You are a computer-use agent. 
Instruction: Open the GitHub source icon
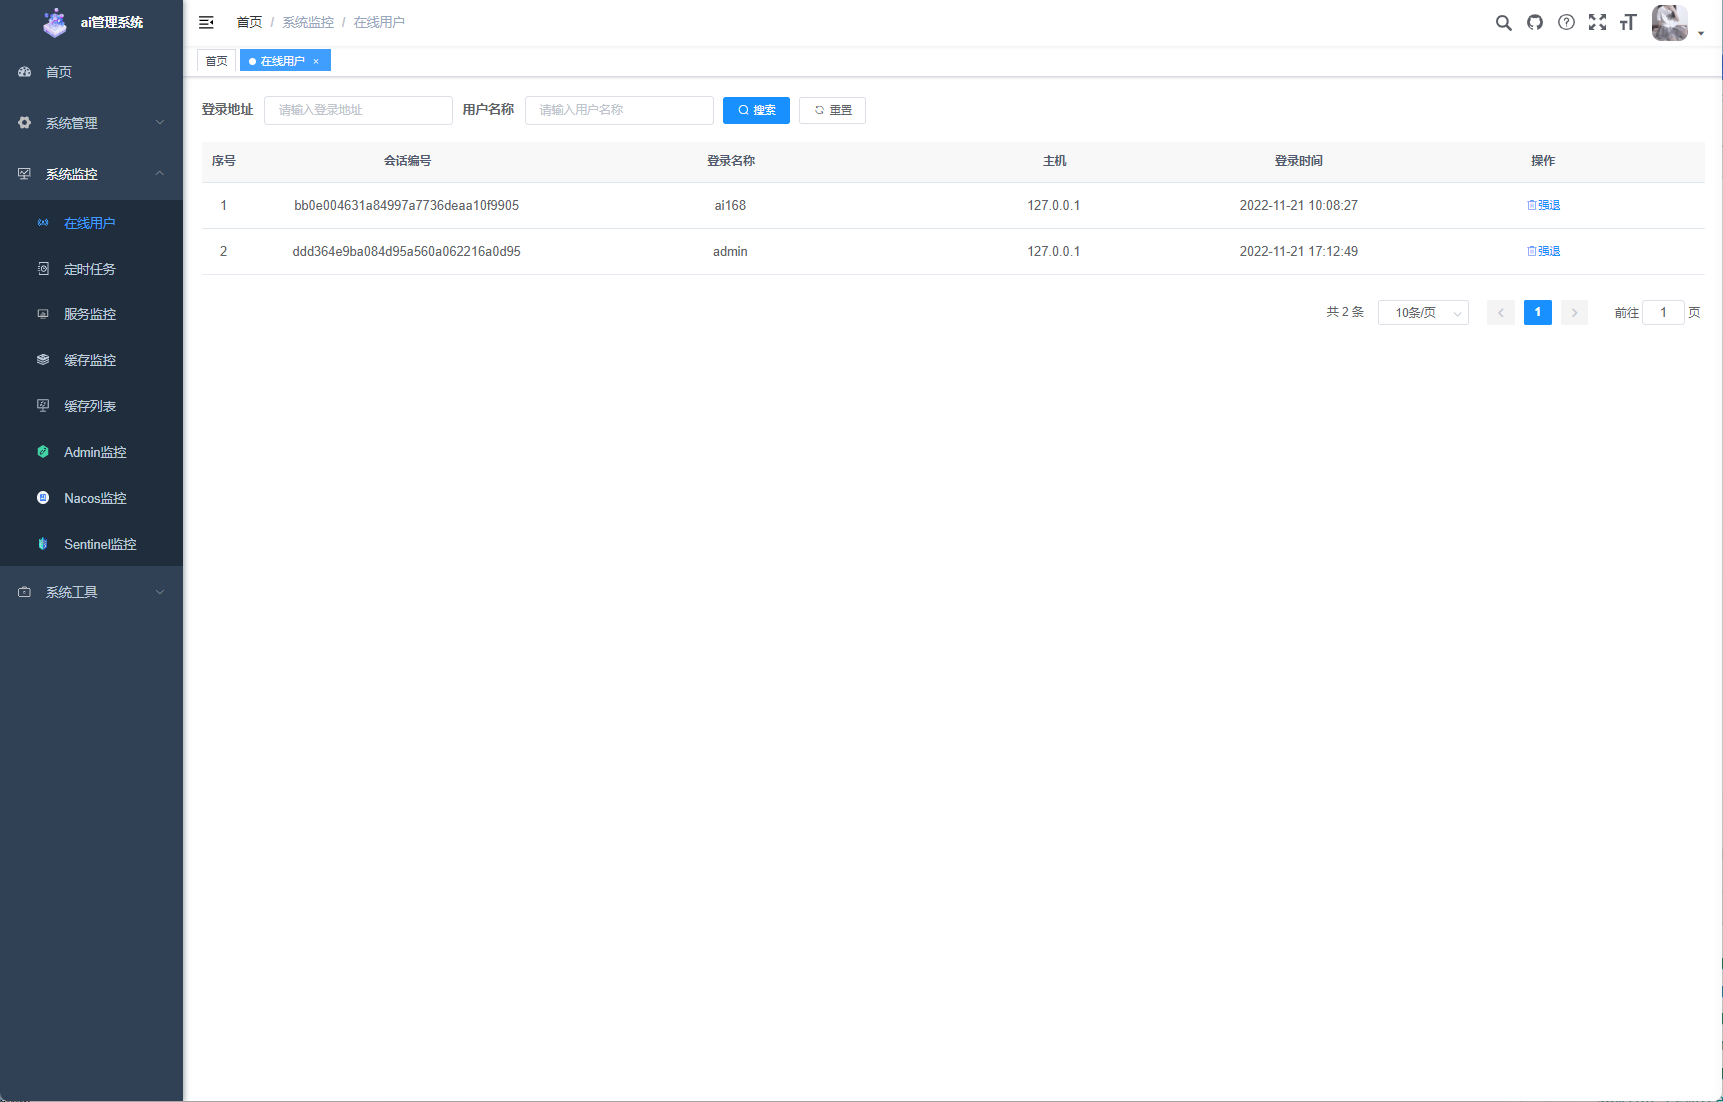(x=1535, y=22)
